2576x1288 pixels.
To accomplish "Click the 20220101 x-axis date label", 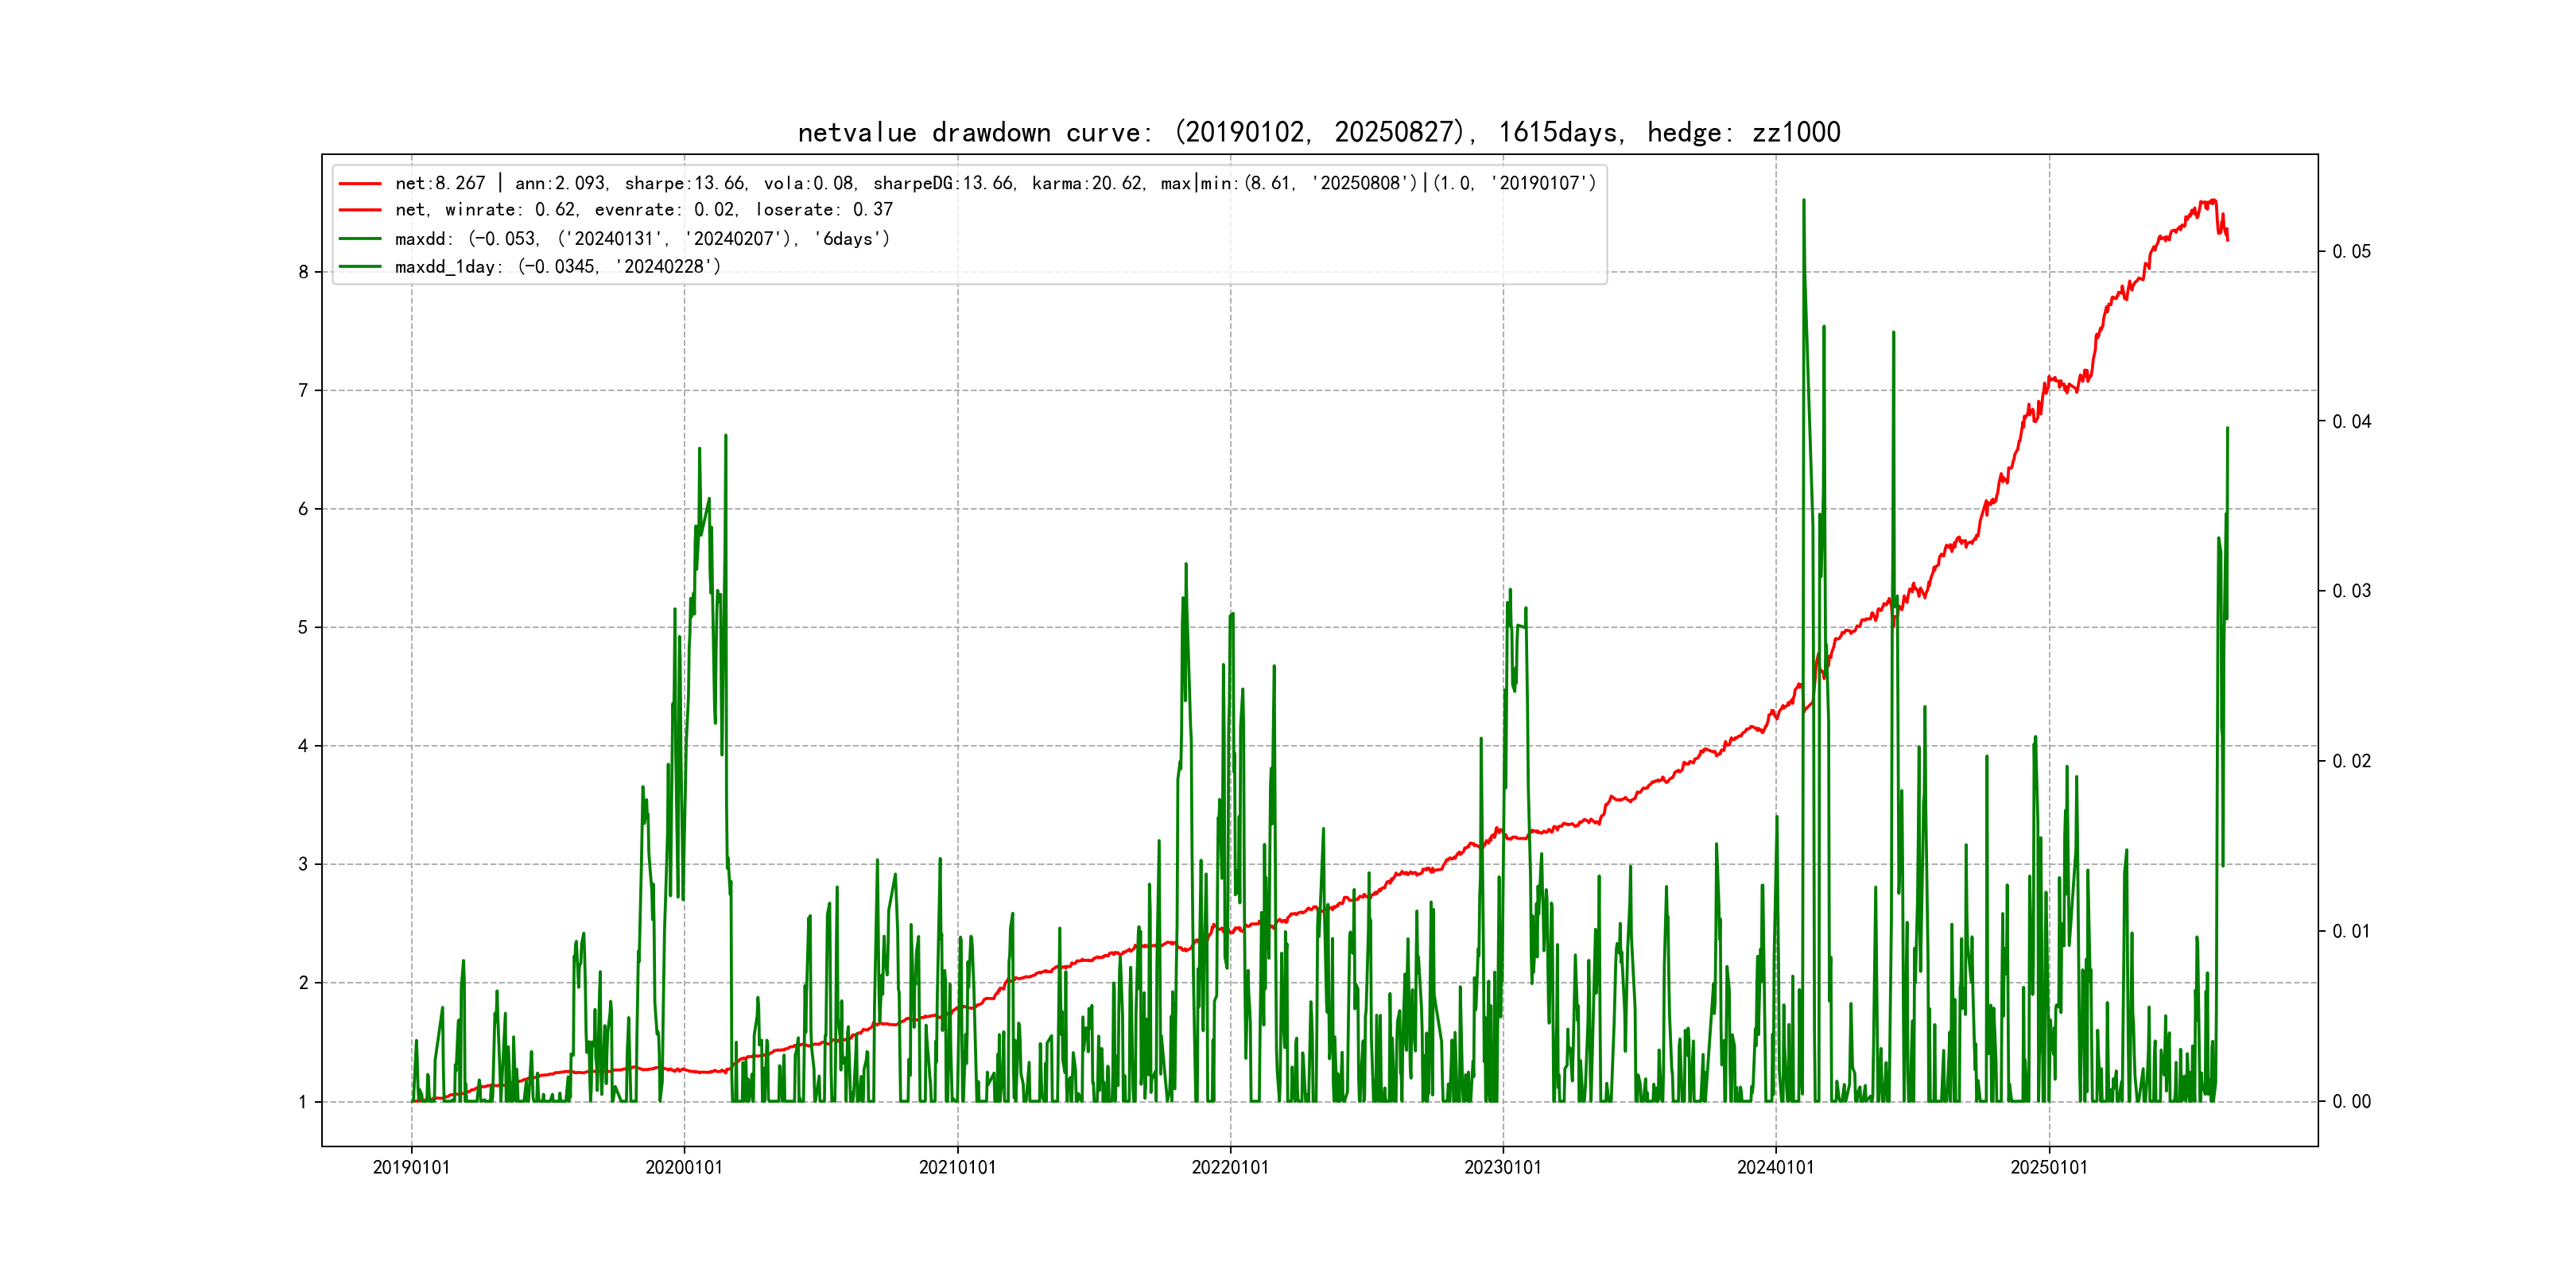I will 1230,1168.
